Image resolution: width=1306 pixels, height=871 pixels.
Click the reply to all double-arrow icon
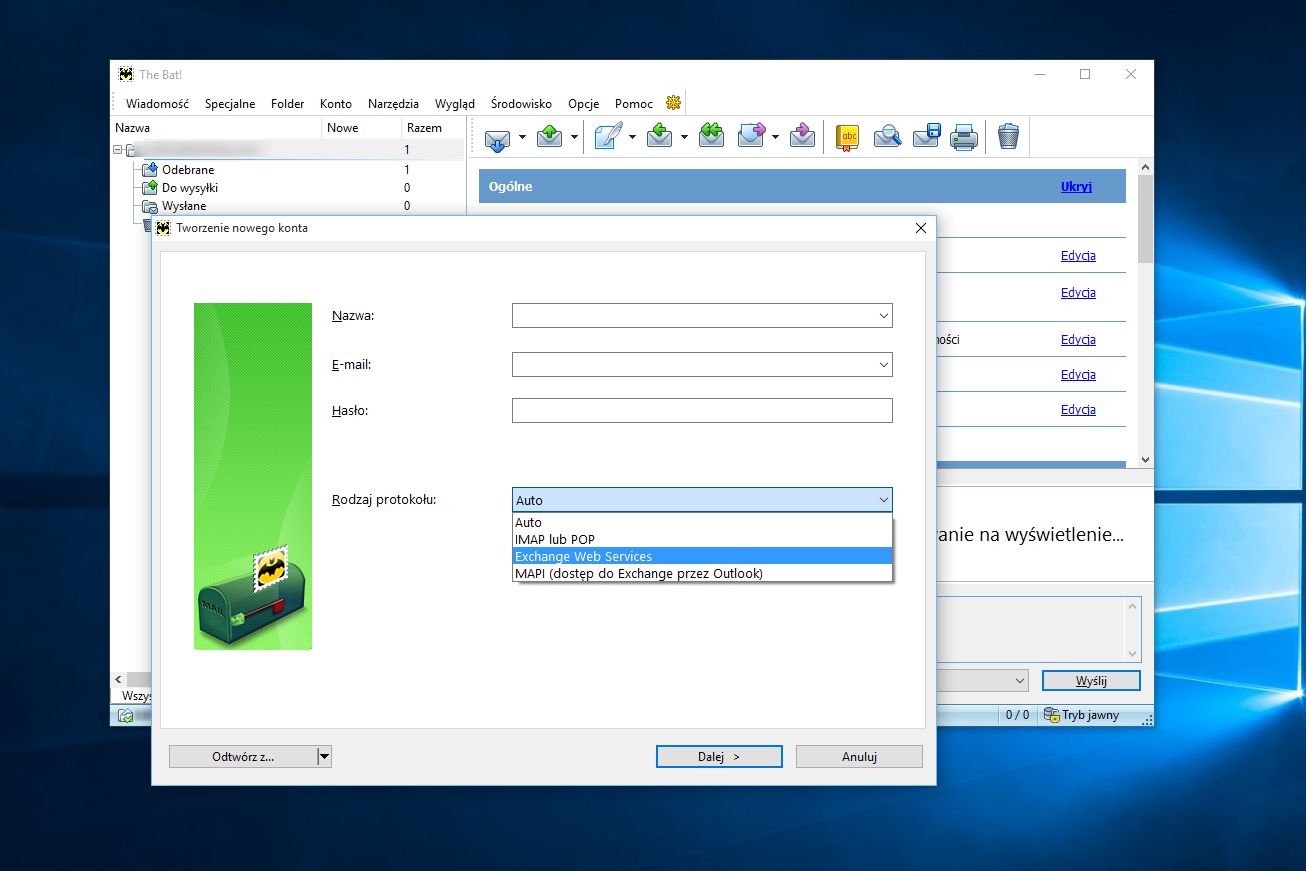coord(711,137)
